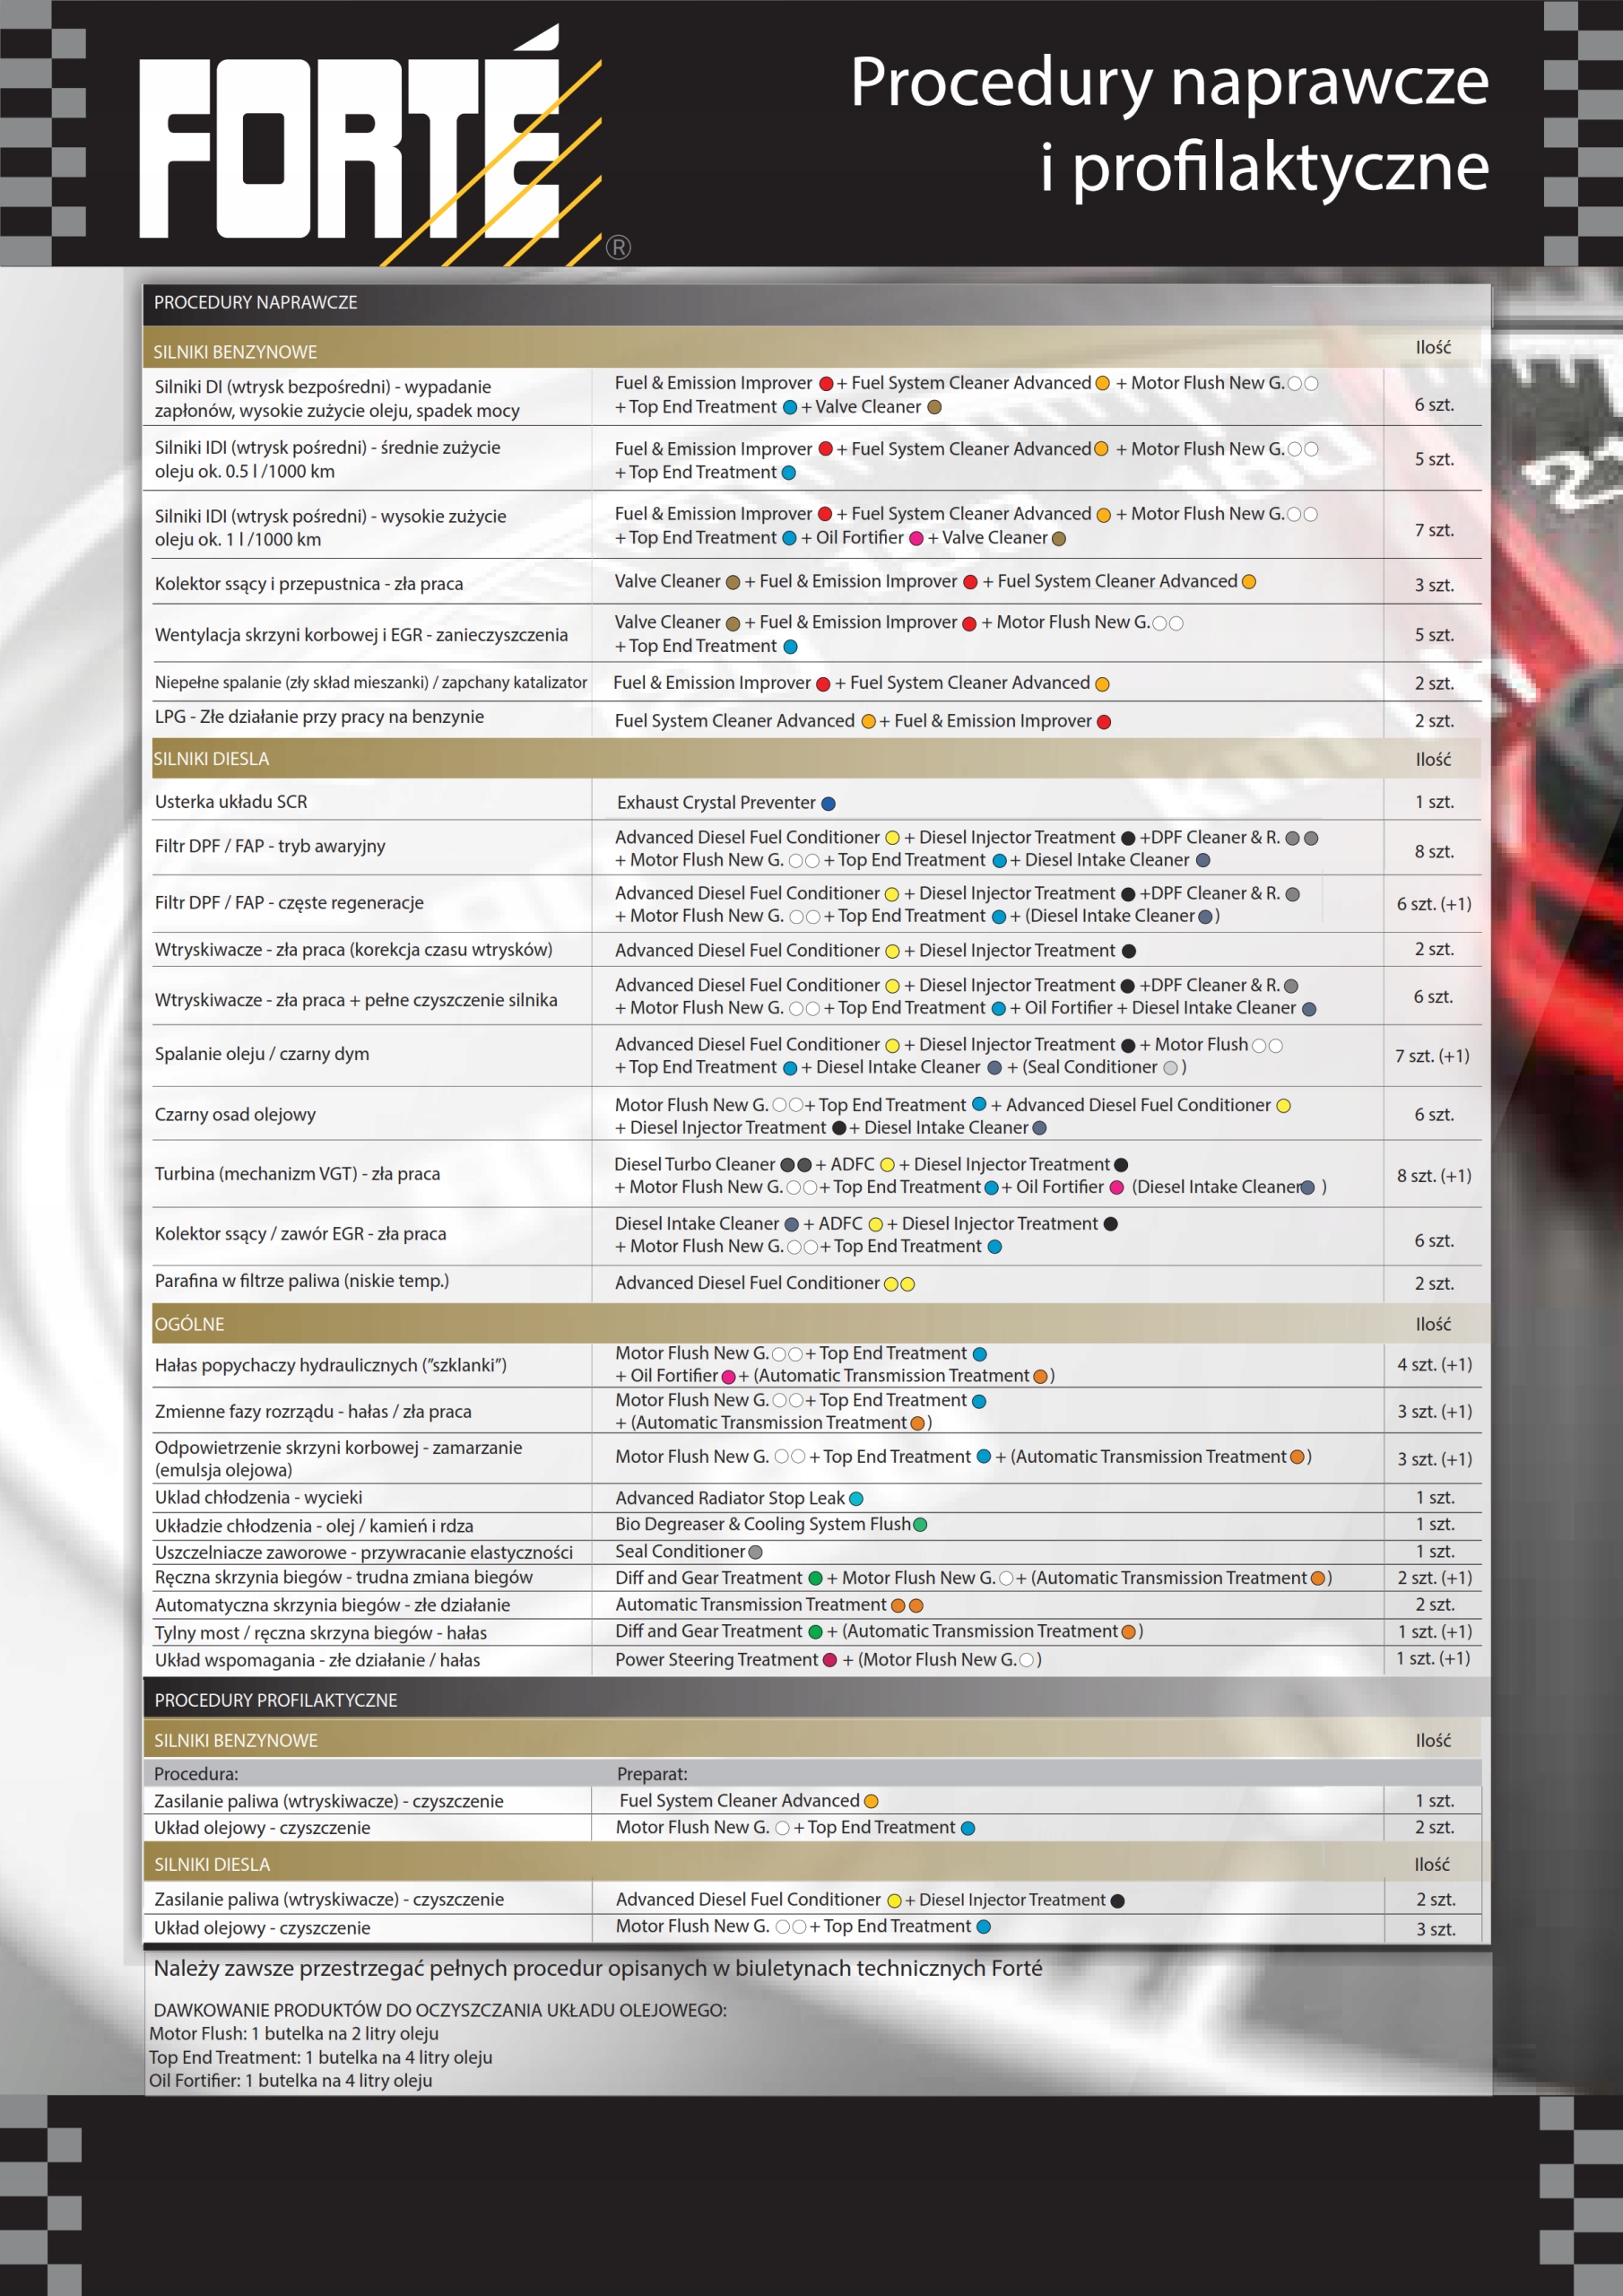
Task: Click the "Uklad chłodzenia - wycieki" label
Action: point(258,1498)
